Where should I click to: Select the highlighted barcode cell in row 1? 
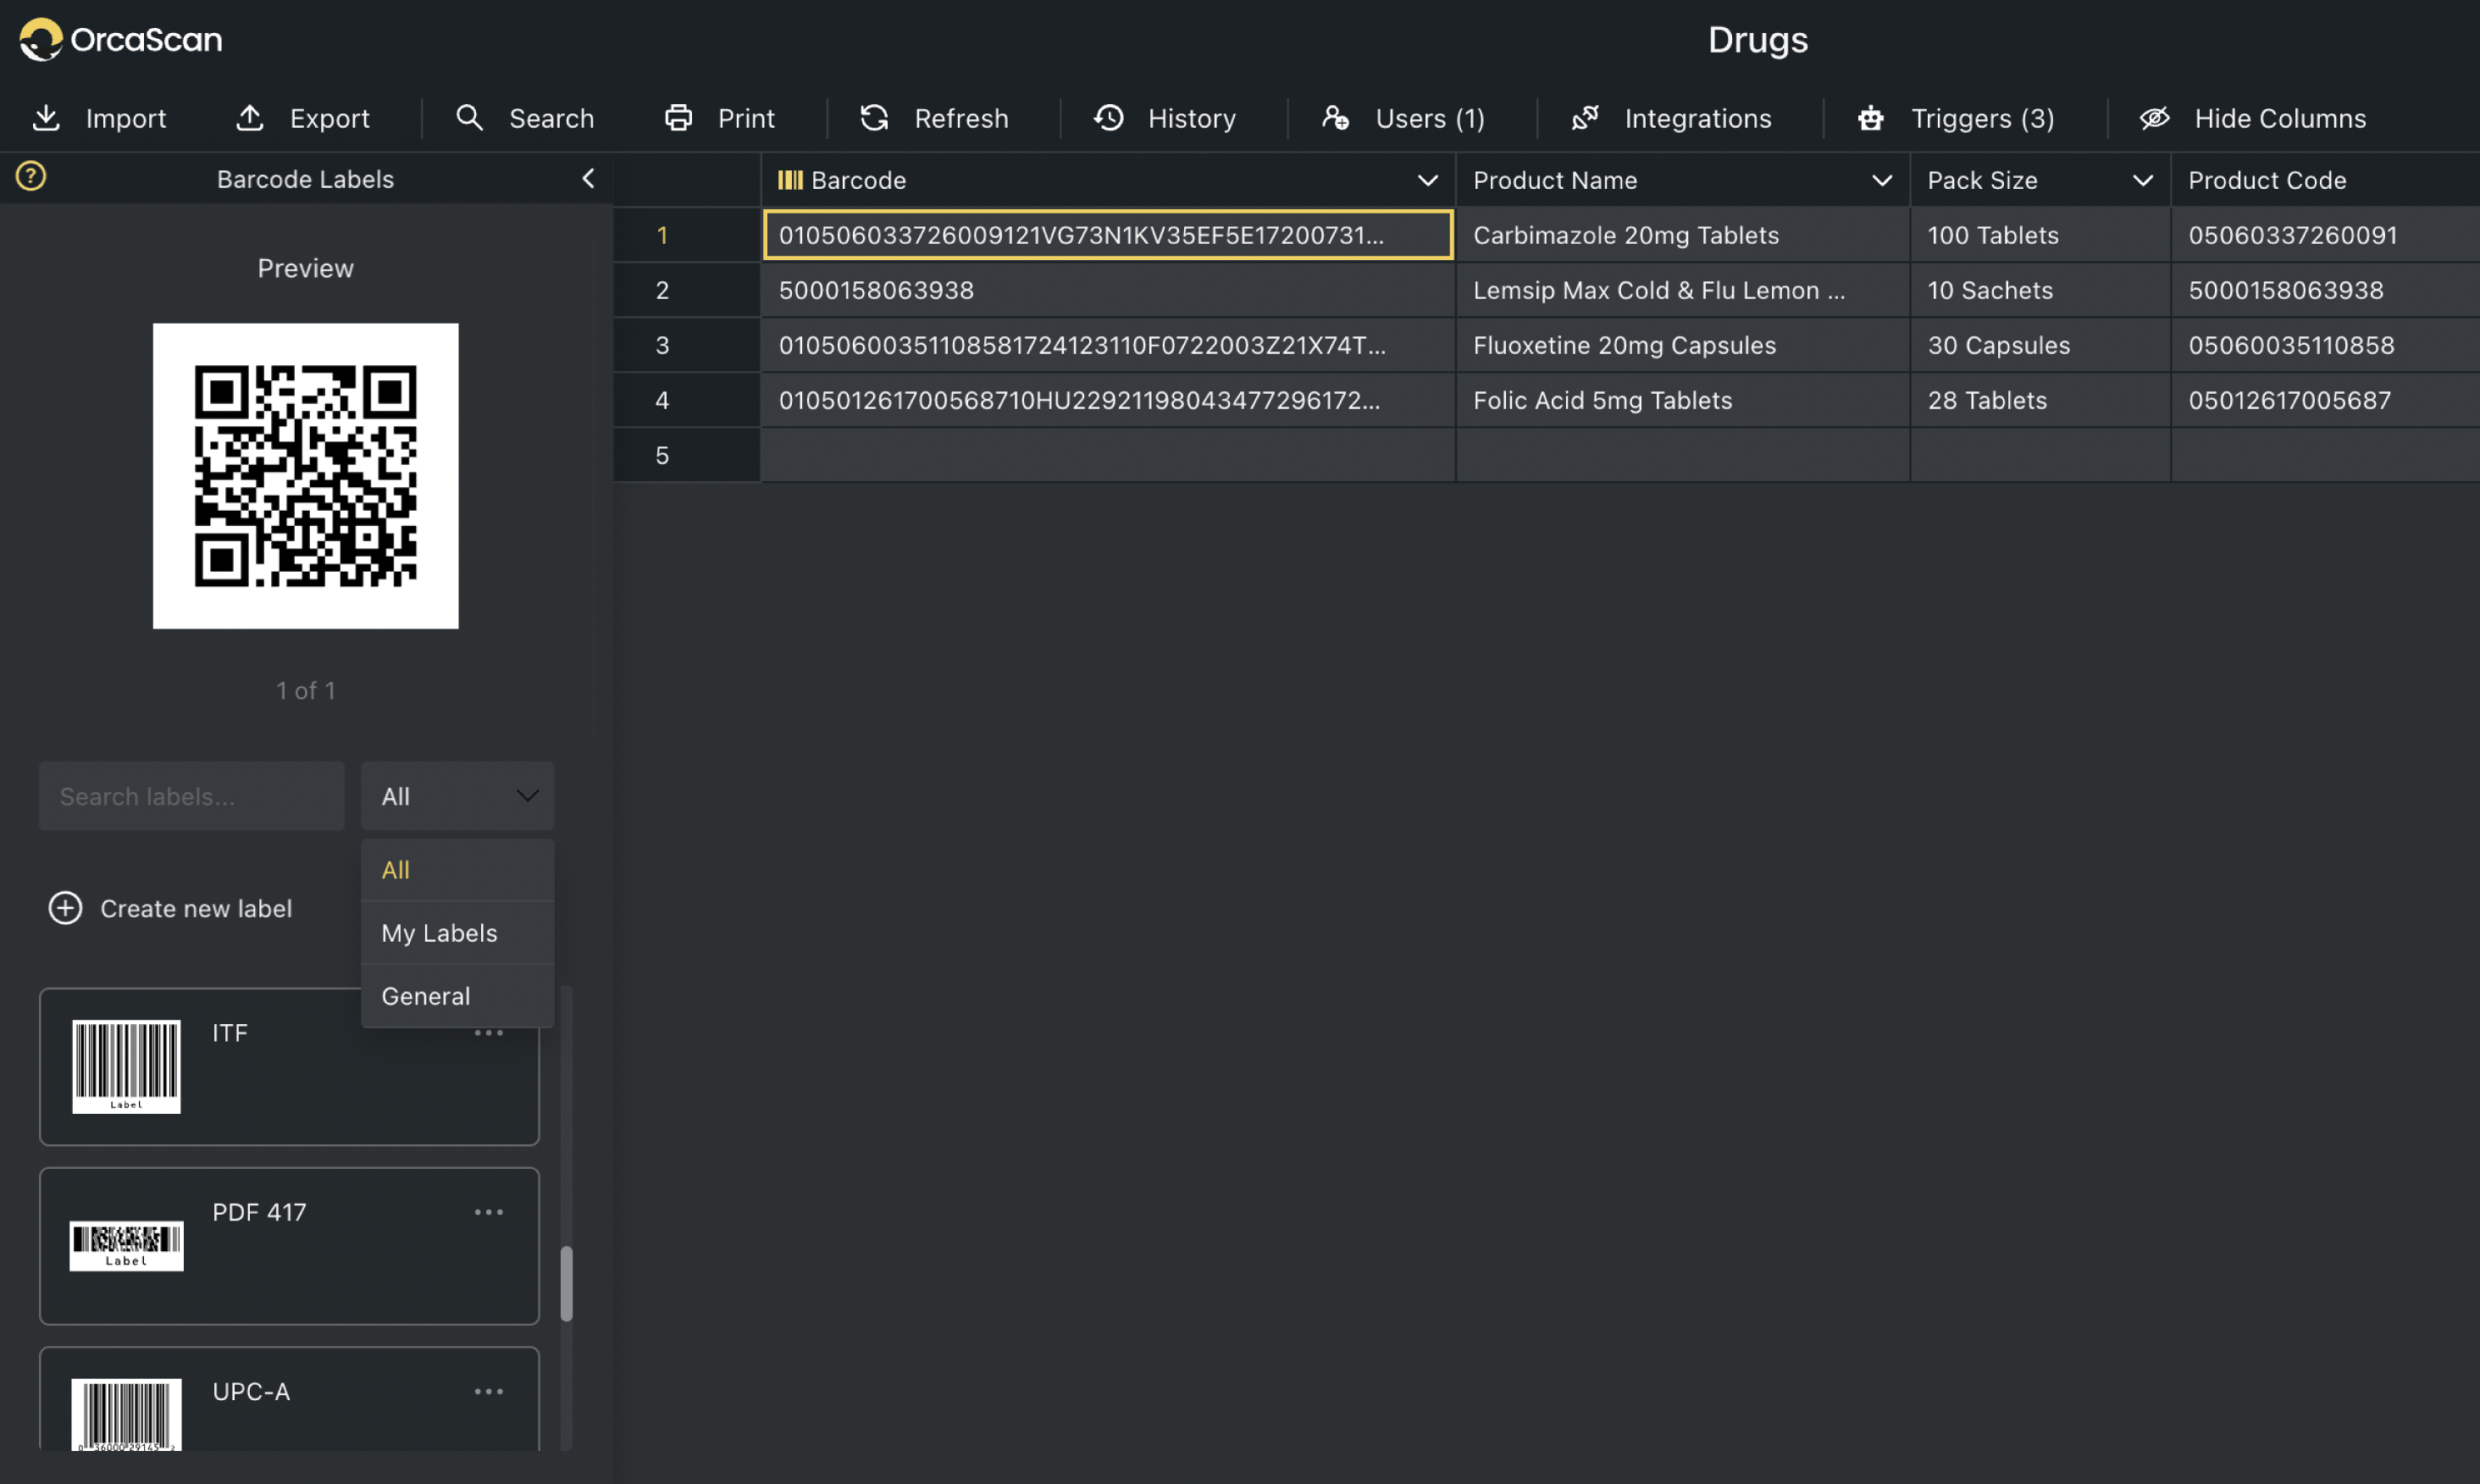1108,235
